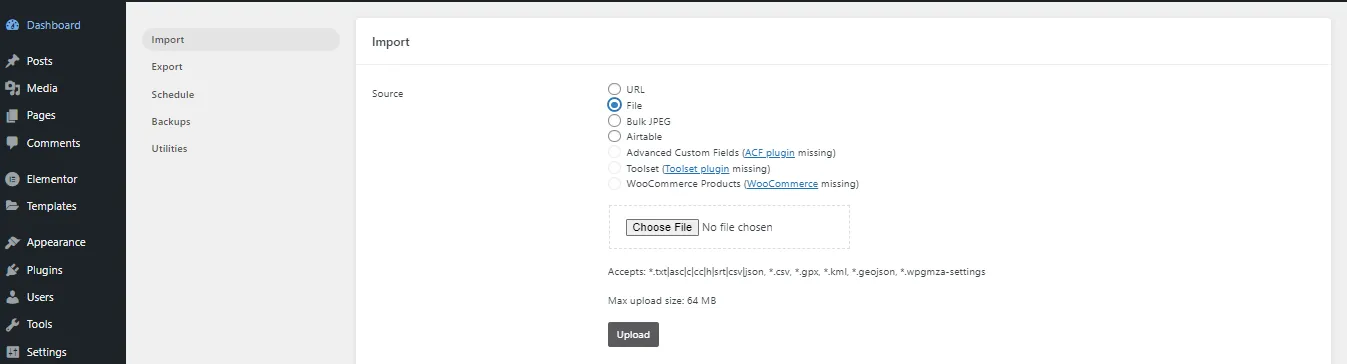Click the Upload button
1347x364 pixels.
[x=633, y=335]
